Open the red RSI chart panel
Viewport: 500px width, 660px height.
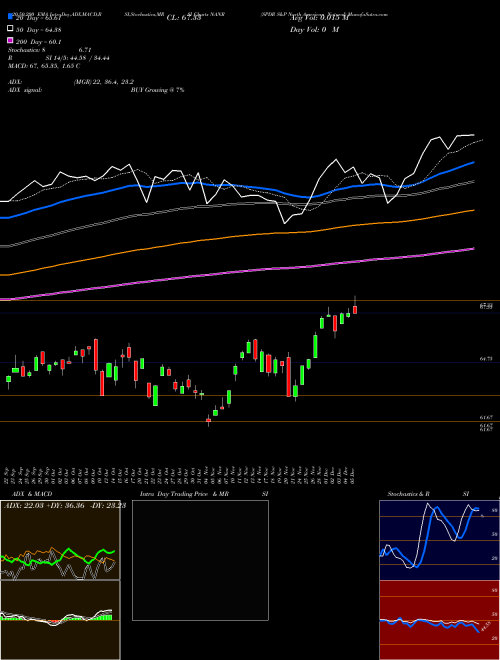coord(439,620)
